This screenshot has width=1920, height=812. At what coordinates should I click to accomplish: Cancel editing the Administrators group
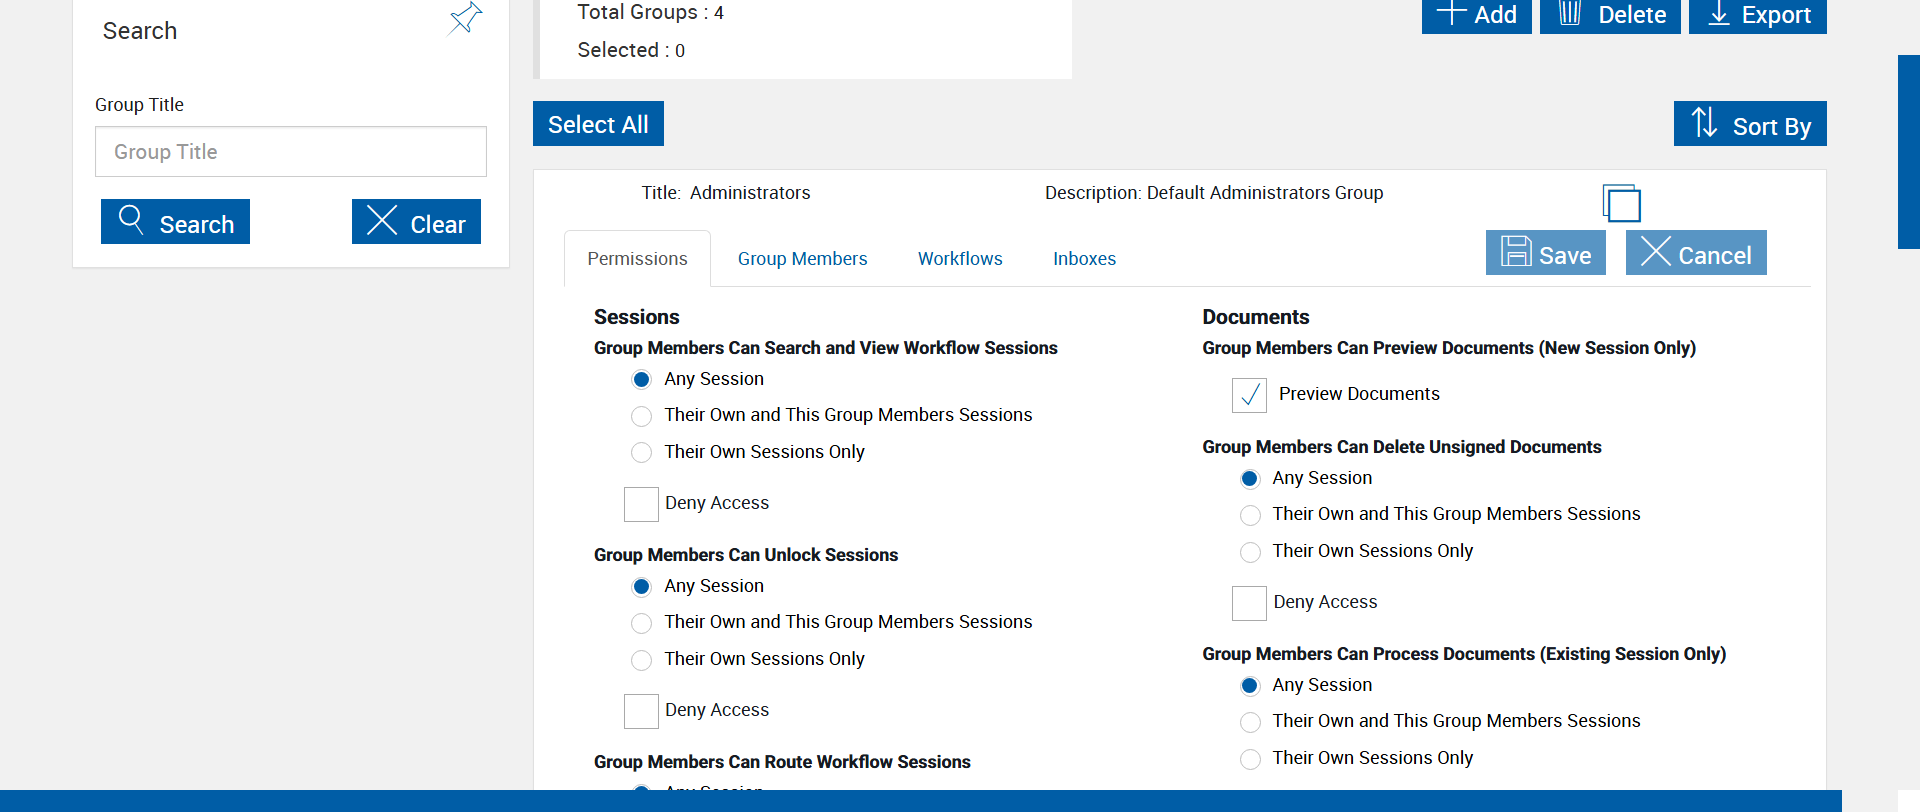[1696, 253]
